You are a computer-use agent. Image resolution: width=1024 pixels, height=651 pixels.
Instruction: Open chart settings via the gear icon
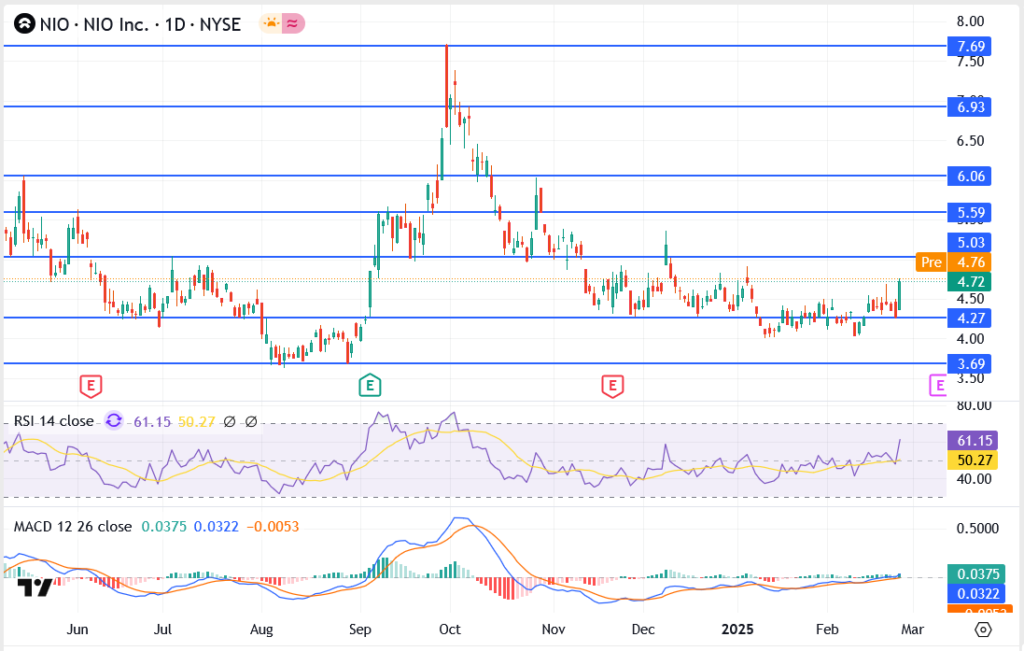tap(983, 630)
